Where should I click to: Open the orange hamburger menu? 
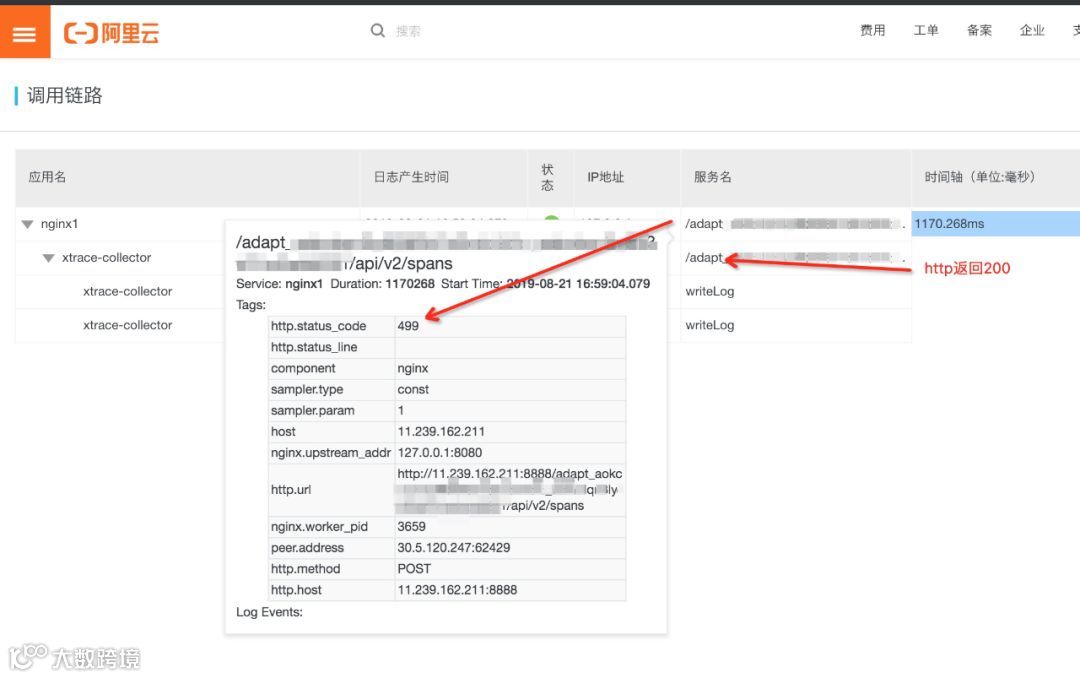tap(25, 32)
